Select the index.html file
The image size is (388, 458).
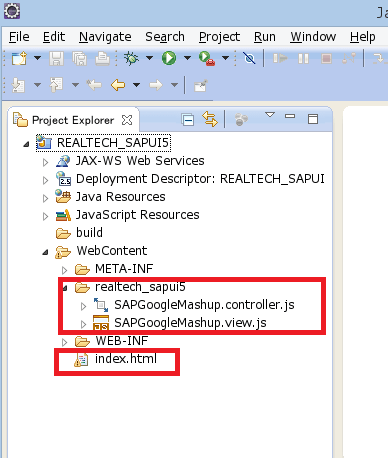(126, 359)
